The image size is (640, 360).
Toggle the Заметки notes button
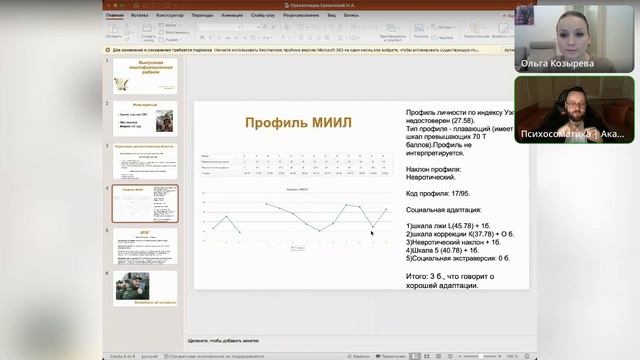358,356
